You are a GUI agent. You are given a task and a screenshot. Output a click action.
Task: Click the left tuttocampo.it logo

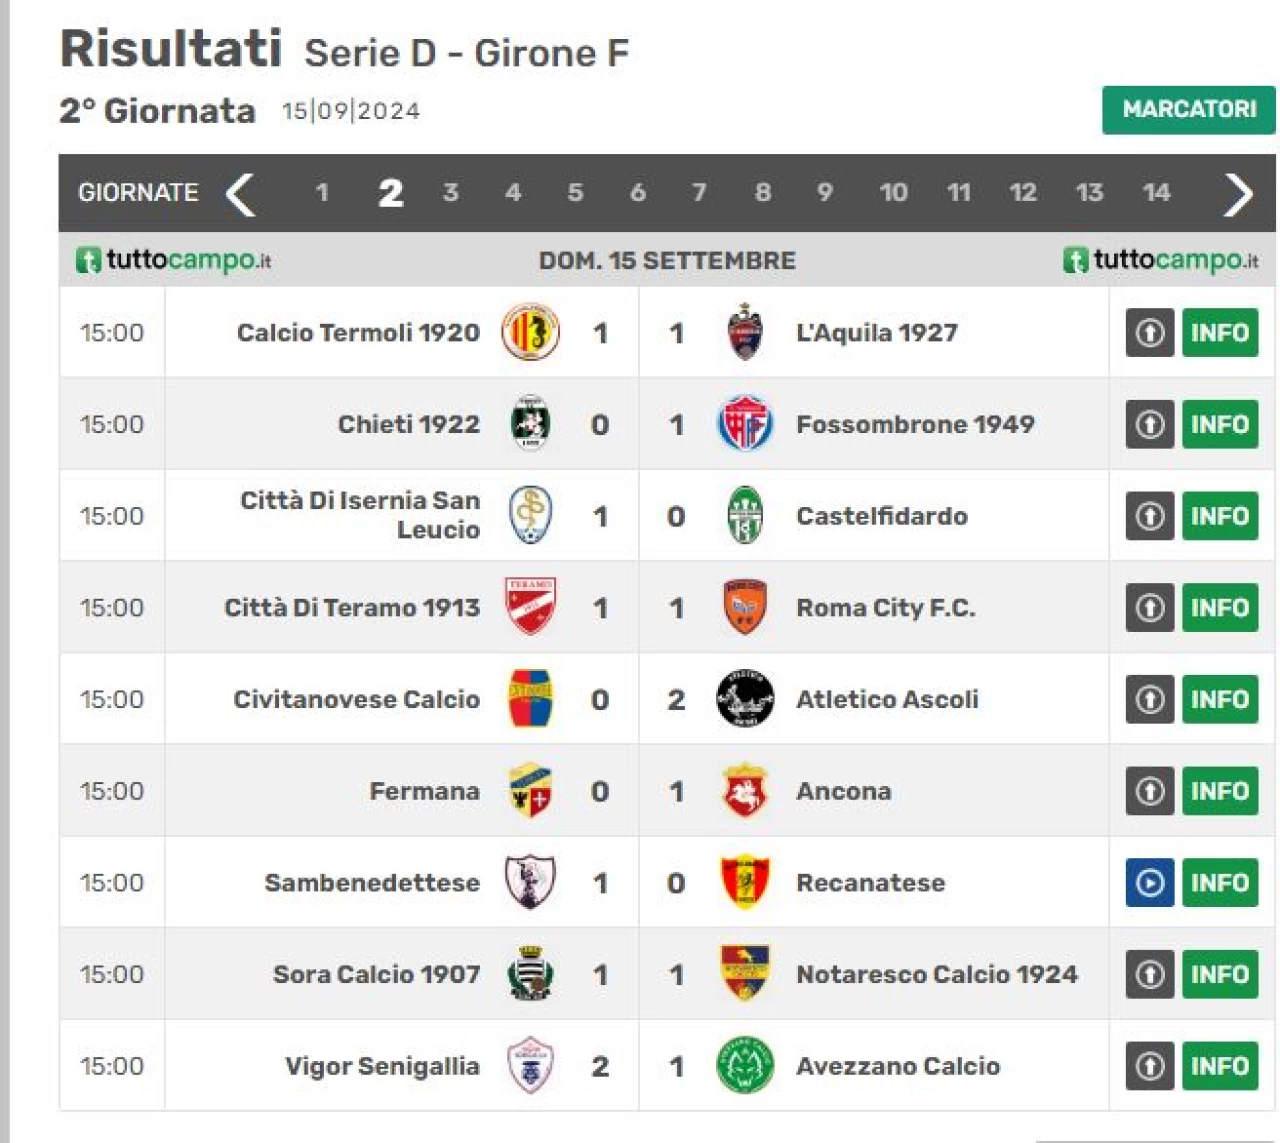[x=173, y=260]
